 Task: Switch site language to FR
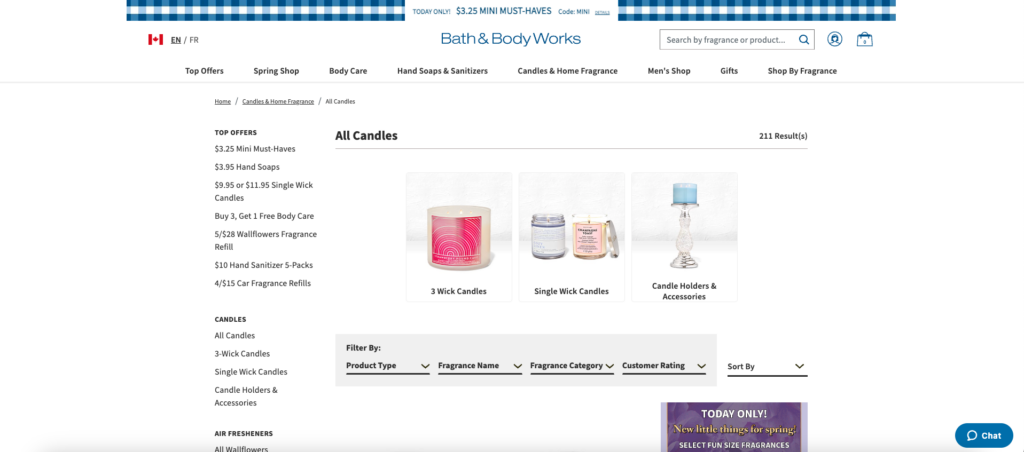[x=194, y=40]
